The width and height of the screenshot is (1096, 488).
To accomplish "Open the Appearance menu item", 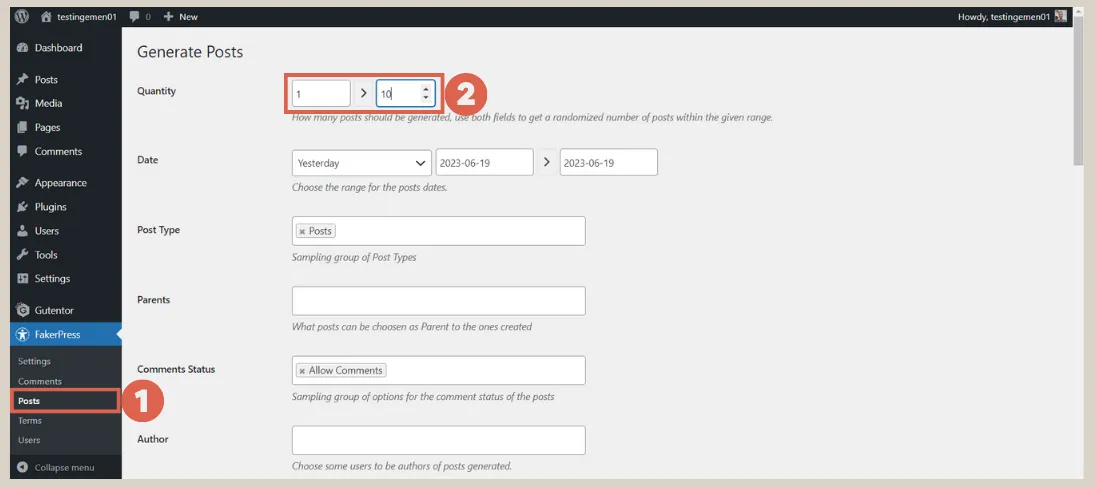I will click(61, 182).
